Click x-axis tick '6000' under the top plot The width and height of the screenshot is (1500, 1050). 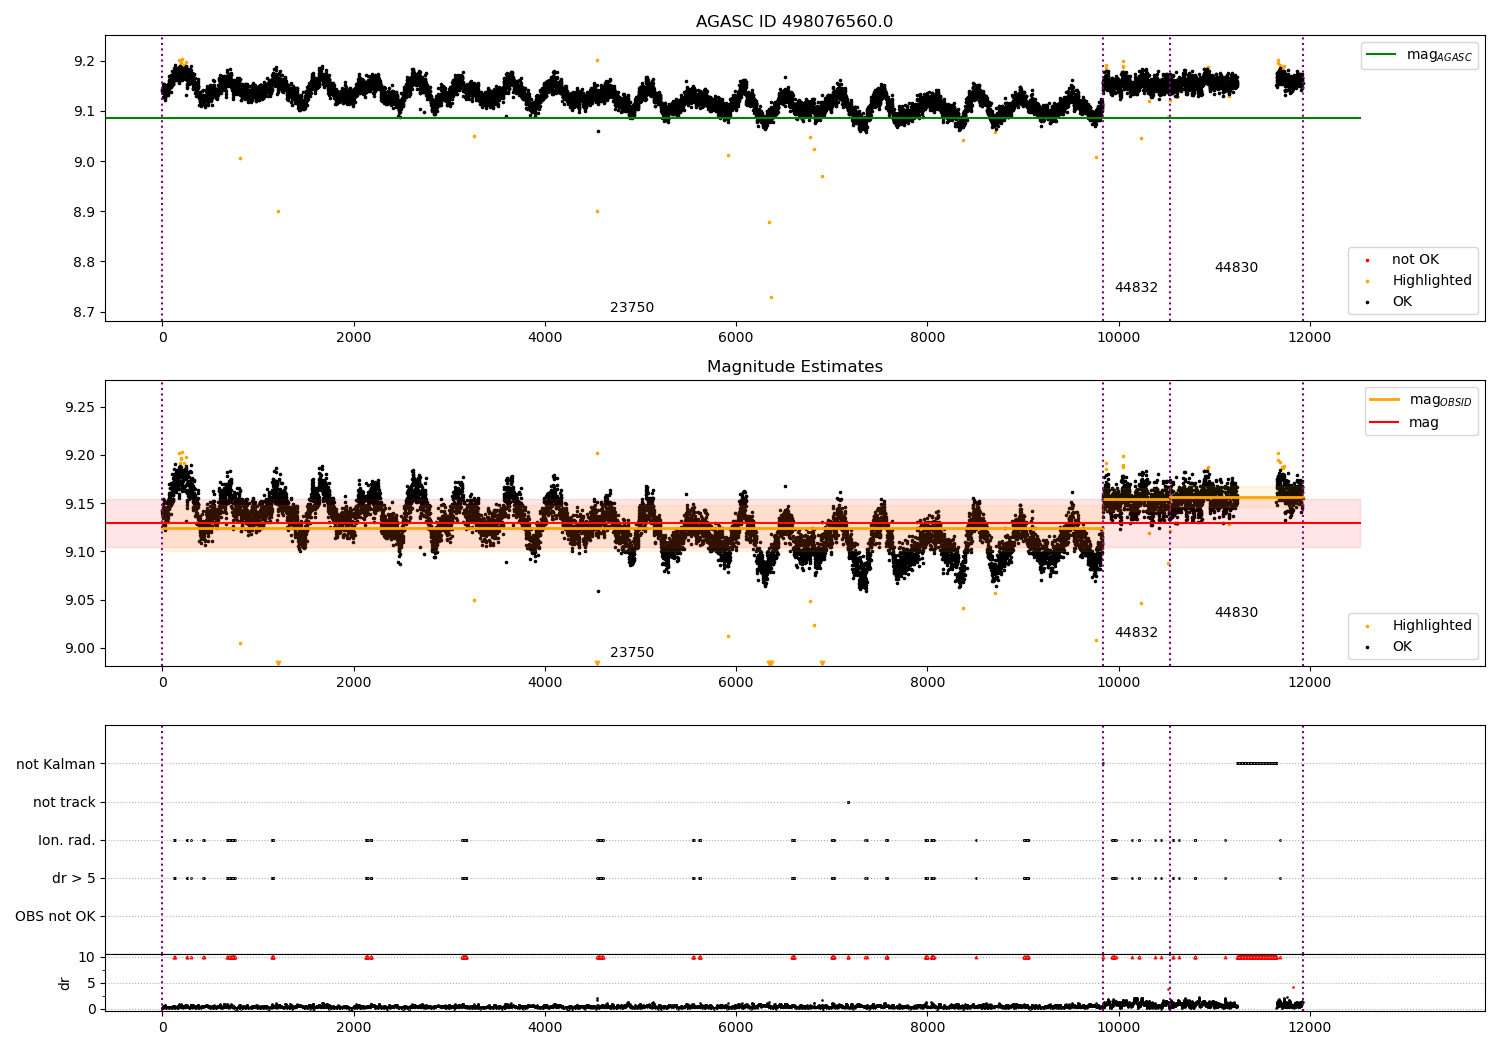click(x=736, y=338)
